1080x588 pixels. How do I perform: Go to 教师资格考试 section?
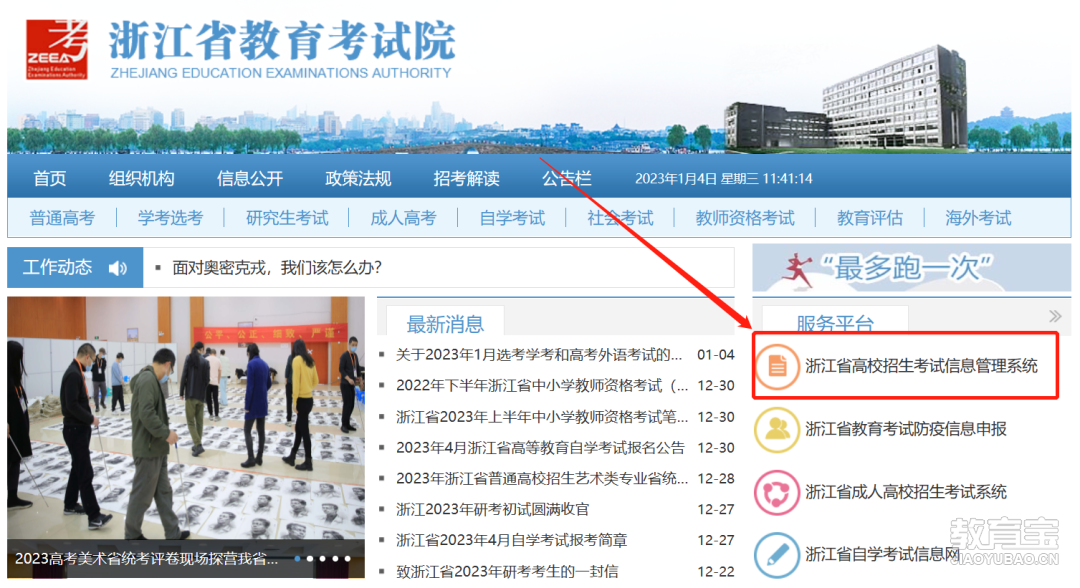pyautogui.click(x=745, y=218)
